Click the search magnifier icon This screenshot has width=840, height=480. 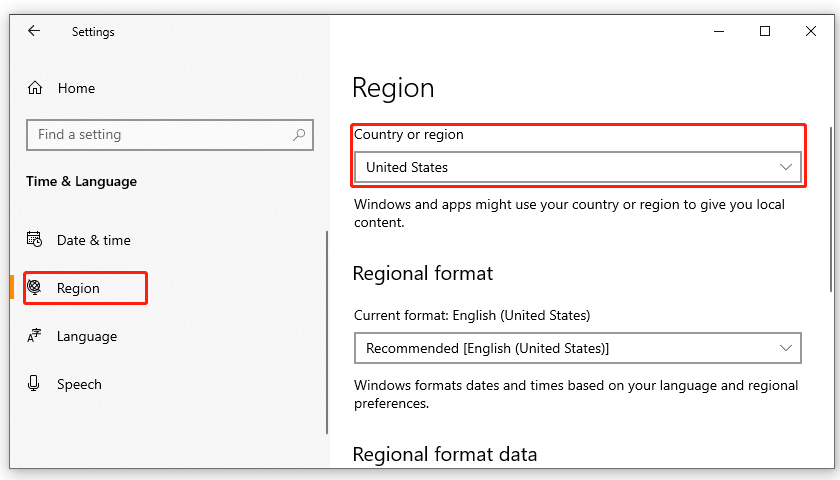[298, 134]
